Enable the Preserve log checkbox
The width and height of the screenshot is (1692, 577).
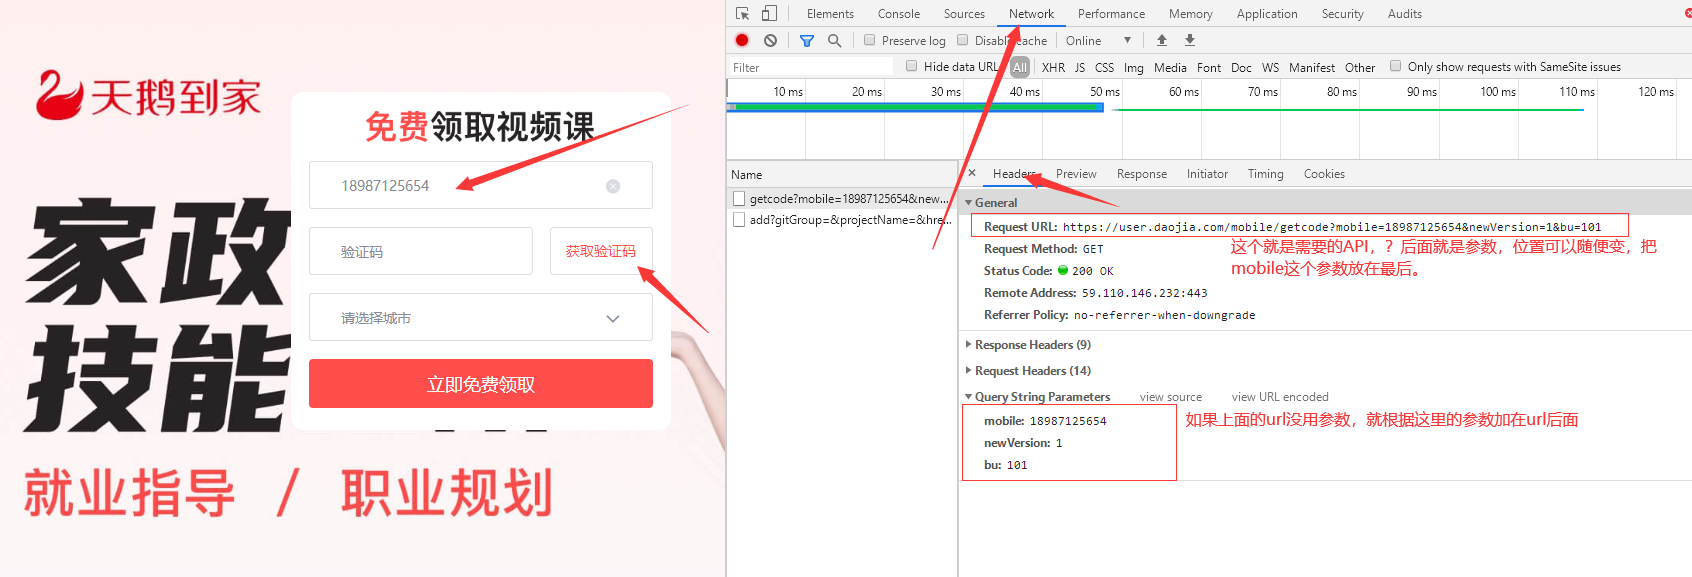[870, 40]
